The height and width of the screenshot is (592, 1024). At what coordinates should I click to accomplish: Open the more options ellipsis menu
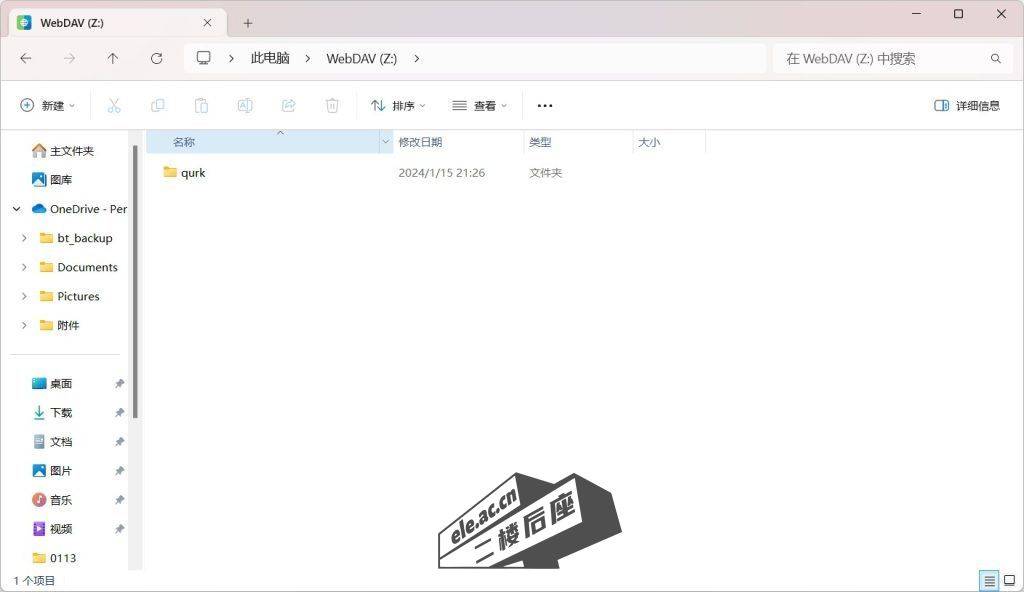545,105
